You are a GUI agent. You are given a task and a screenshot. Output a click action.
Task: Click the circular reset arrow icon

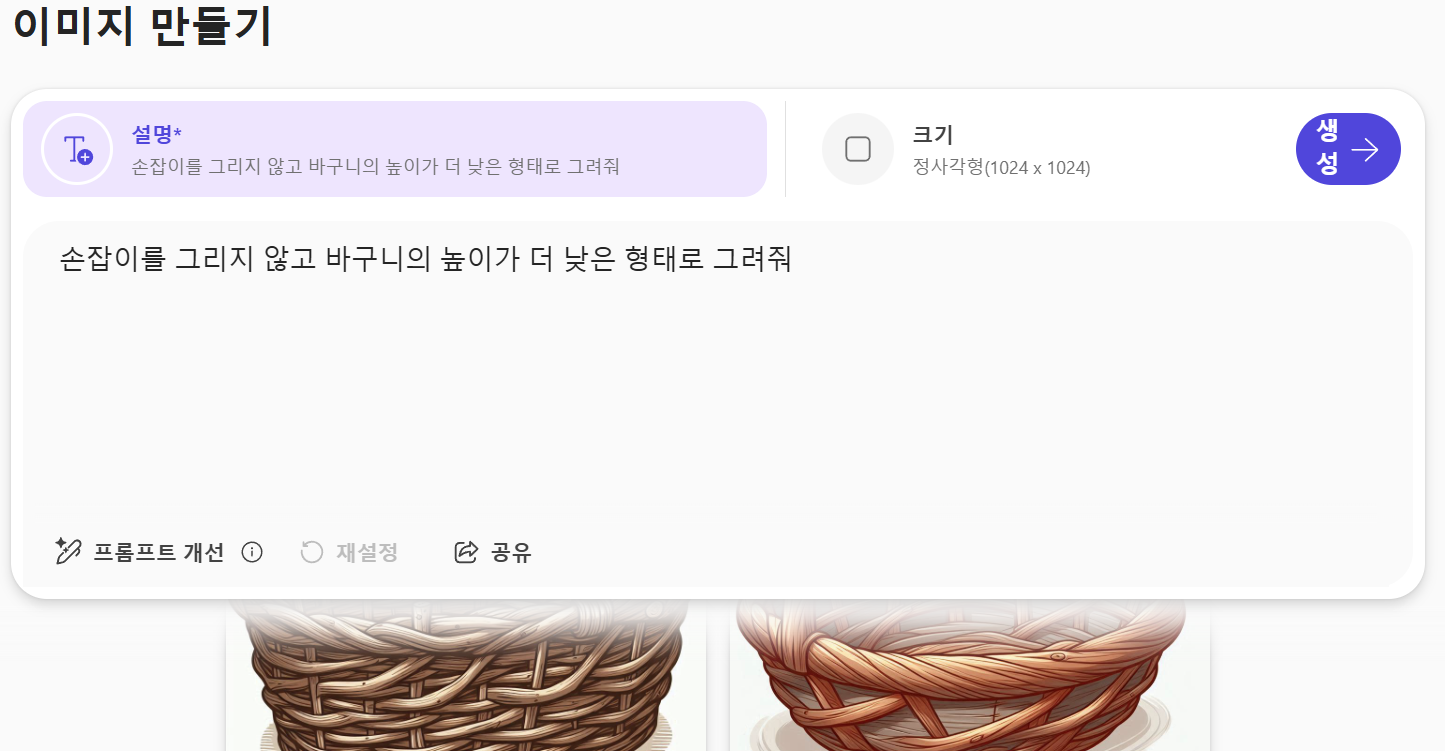[312, 552]
